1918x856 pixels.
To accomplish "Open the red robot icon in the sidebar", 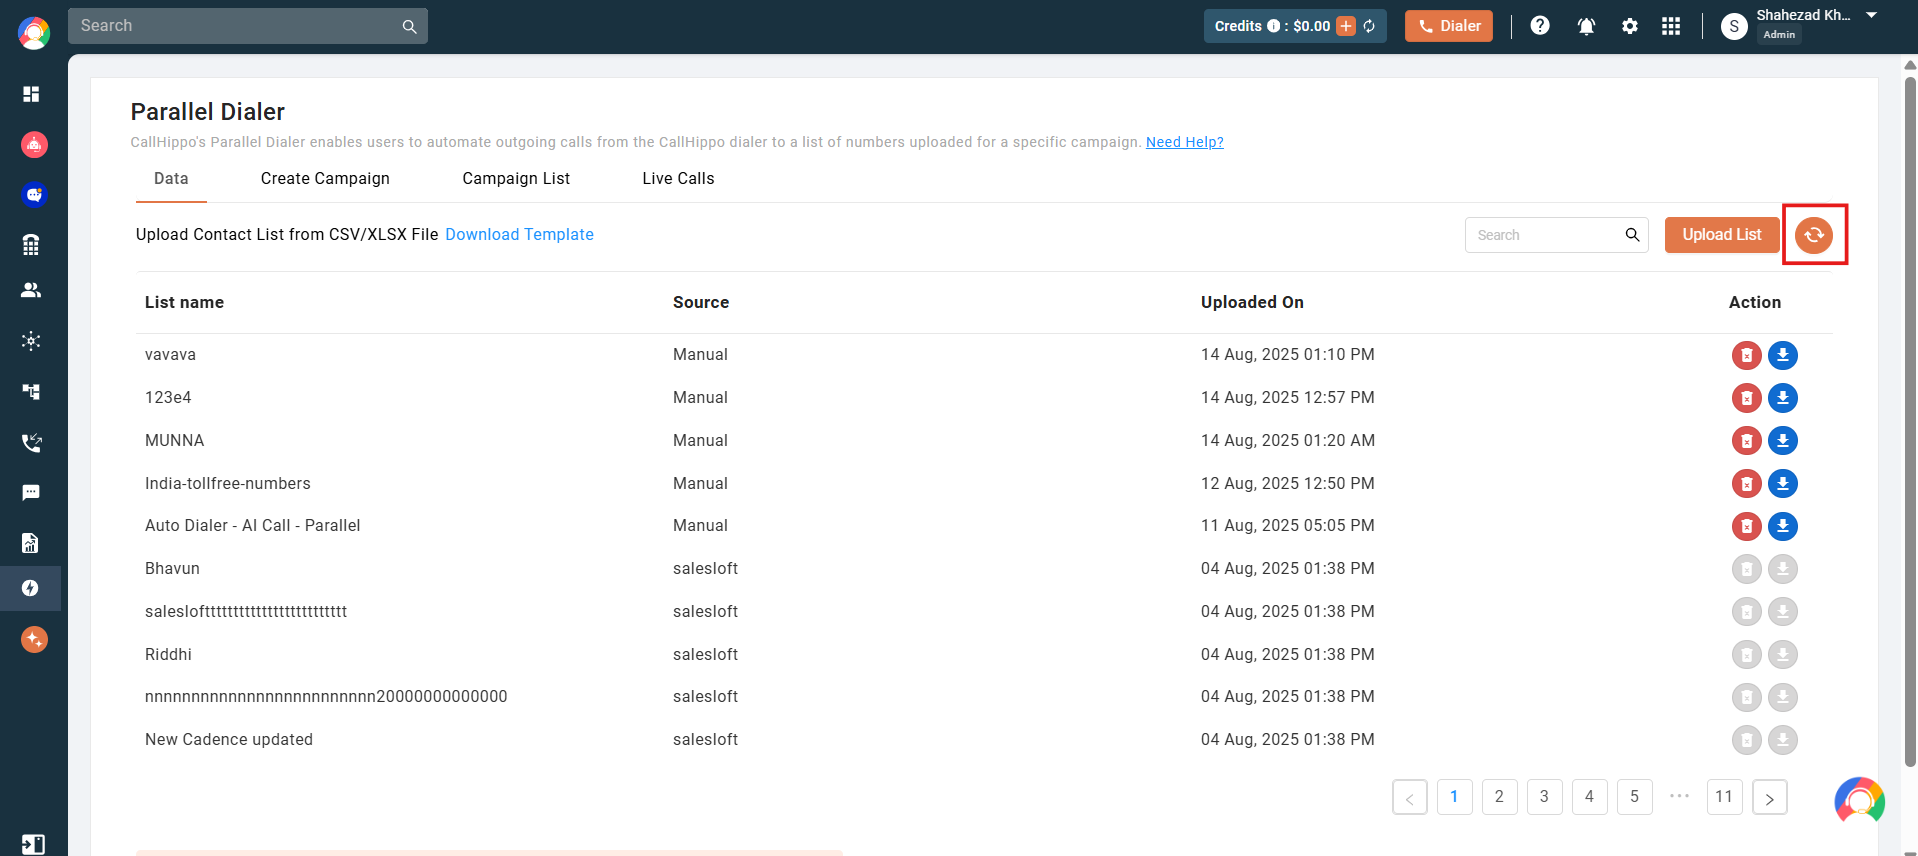I will coord(34,145).
